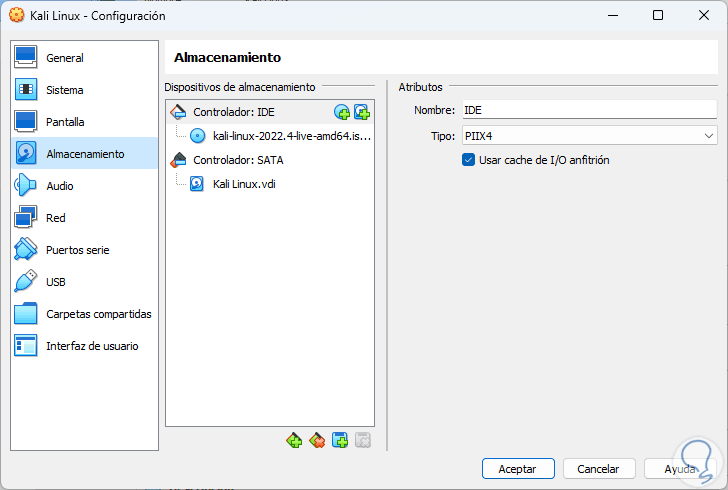Disable the 'Usar cache de I/O anfitrión' checkbox
The image size is (728, 490).
tap(468, 160)
